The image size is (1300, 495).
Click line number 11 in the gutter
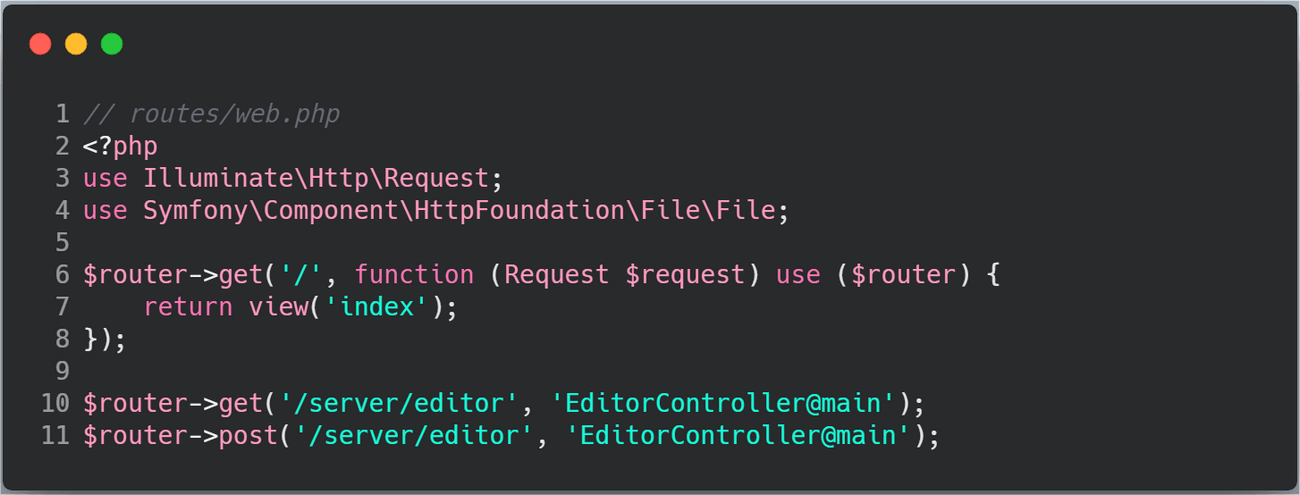pyautogui.click(x=55, y=436)
